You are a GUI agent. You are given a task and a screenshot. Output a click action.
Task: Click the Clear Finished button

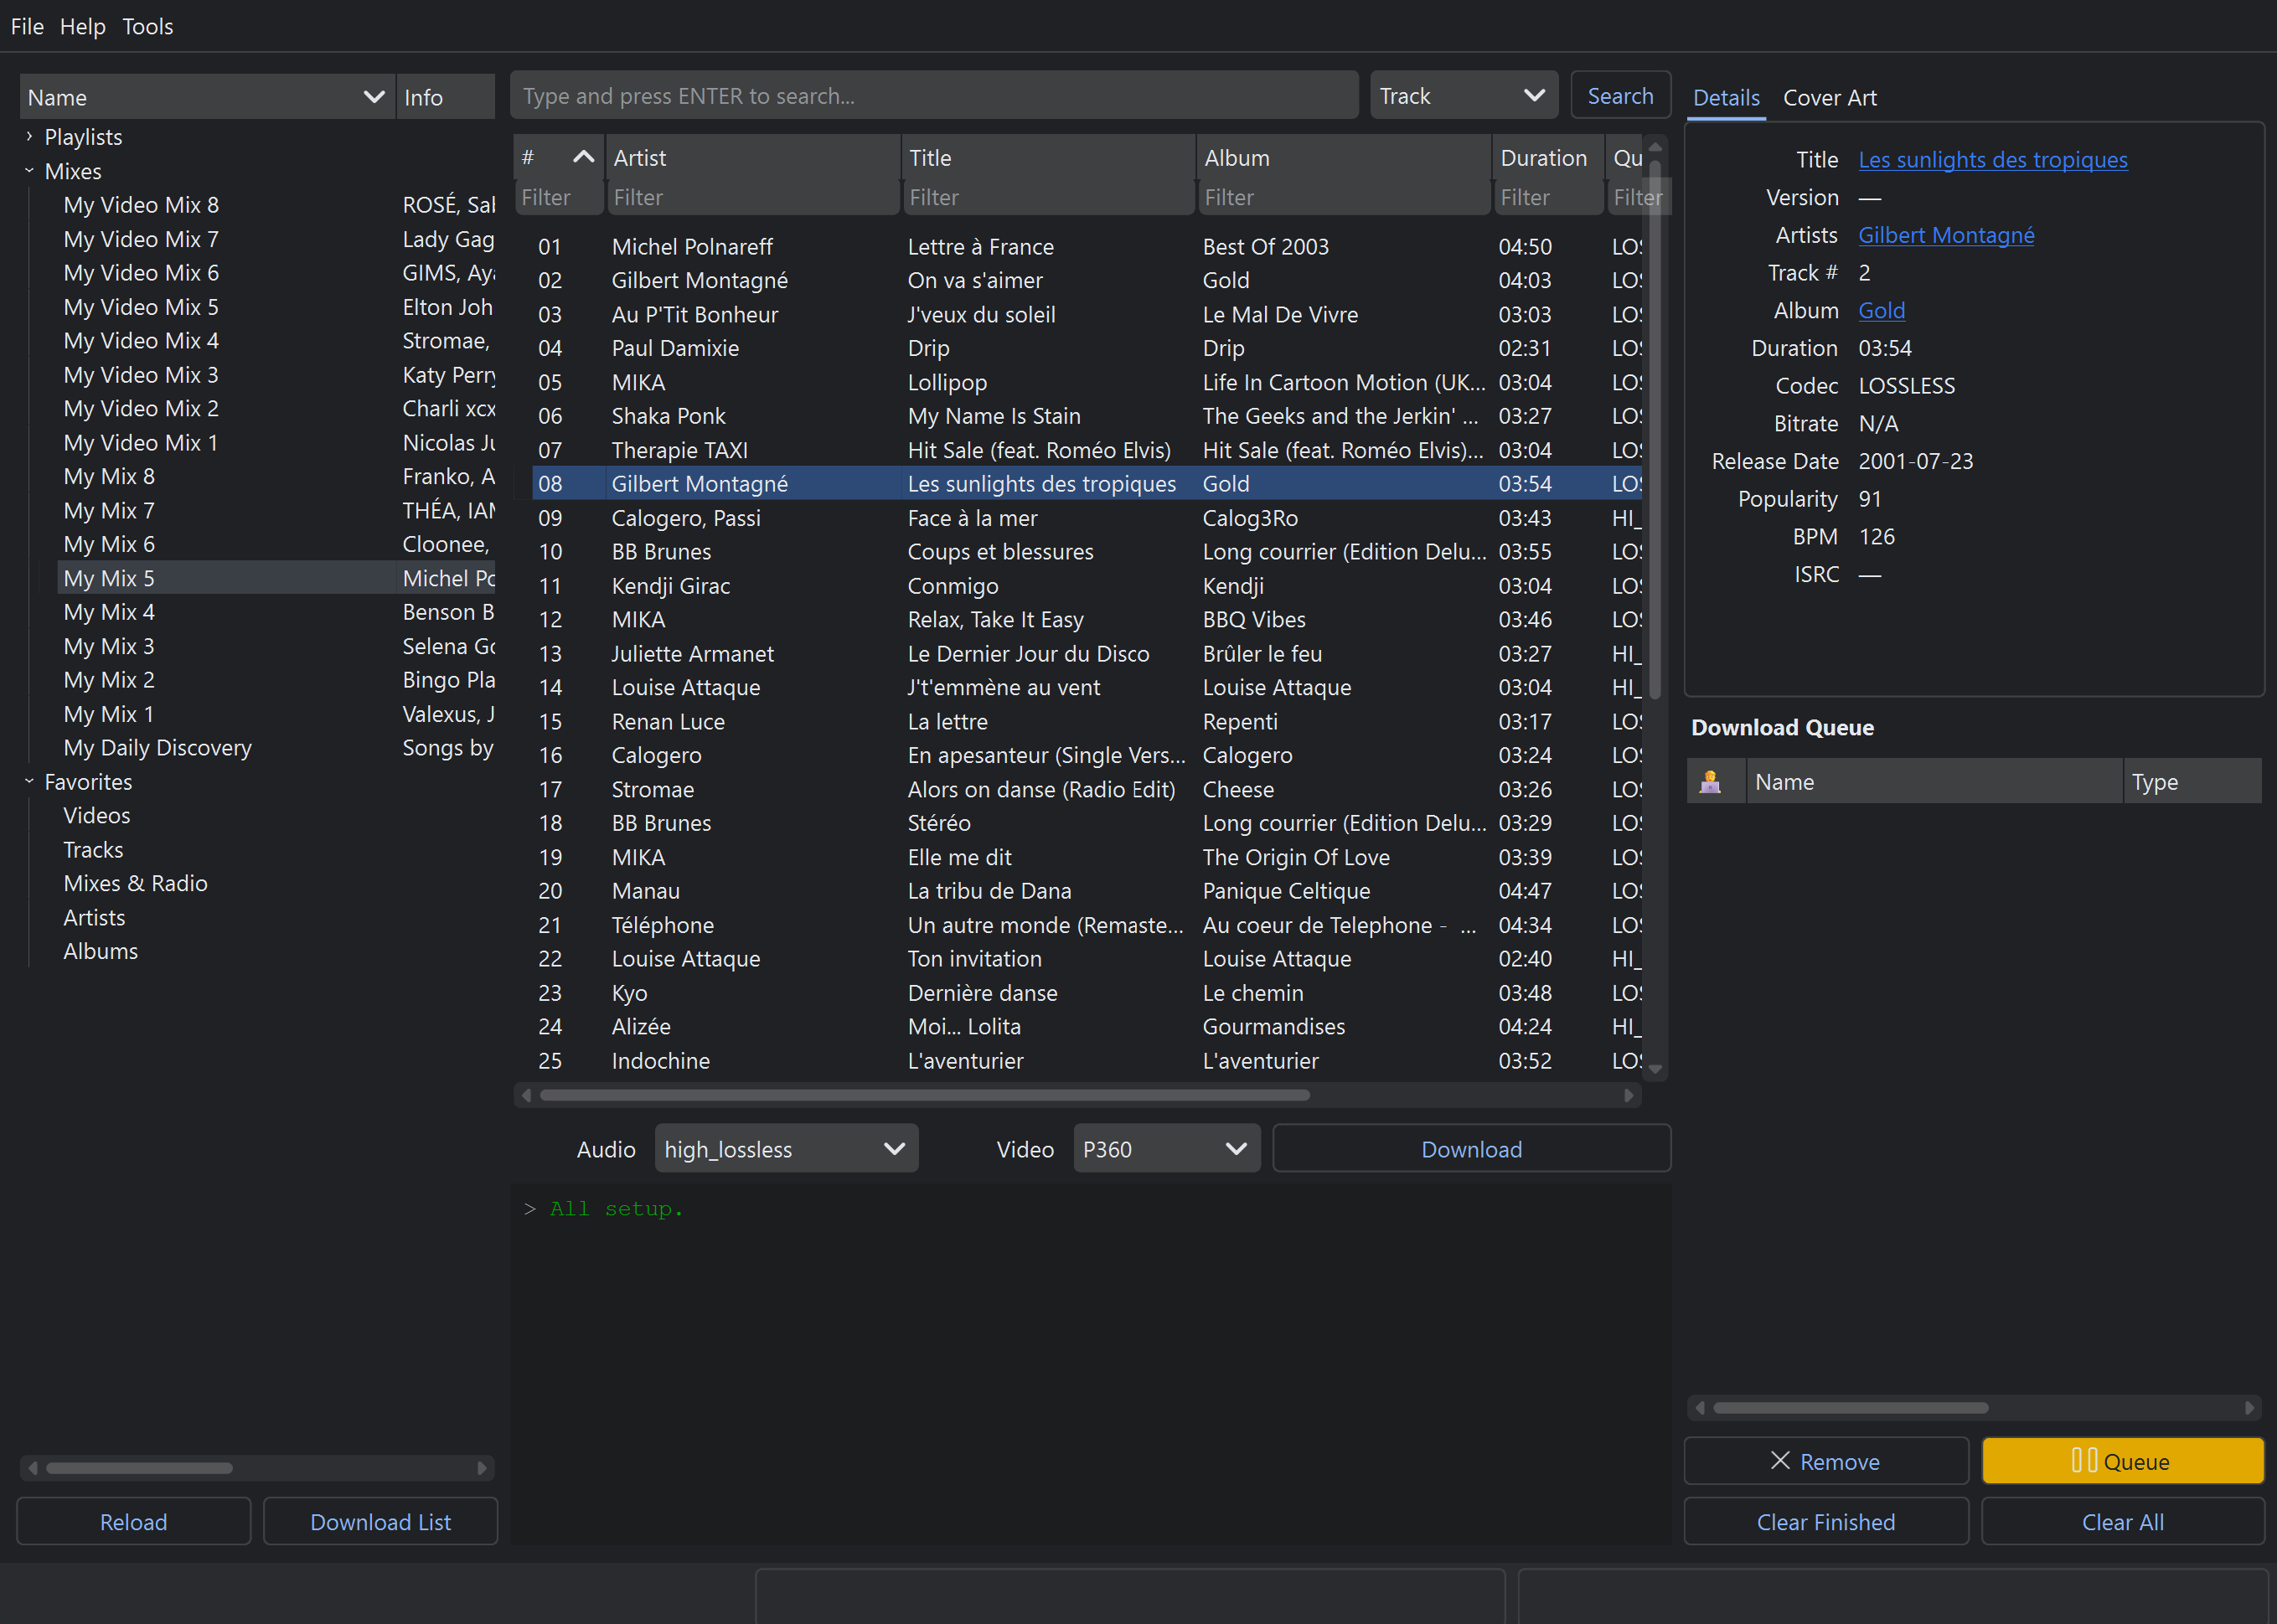[1826, 1521]
